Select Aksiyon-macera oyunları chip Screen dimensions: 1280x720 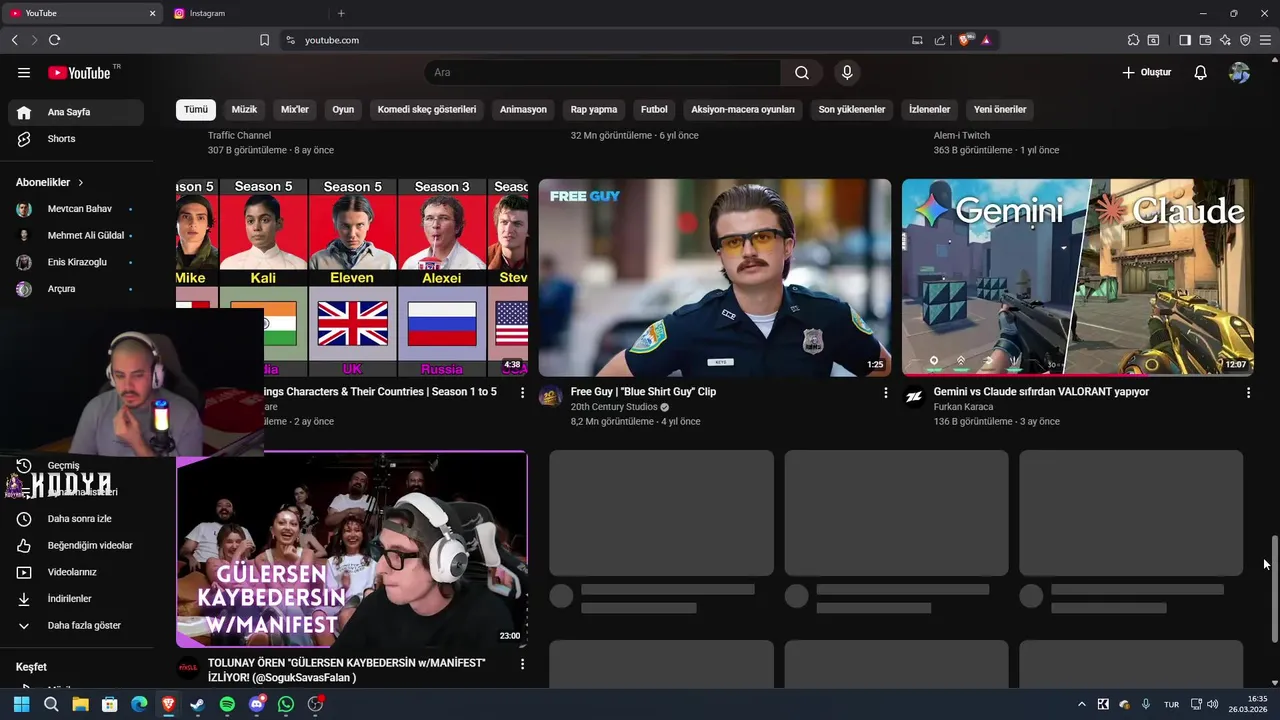click(743, 110)
